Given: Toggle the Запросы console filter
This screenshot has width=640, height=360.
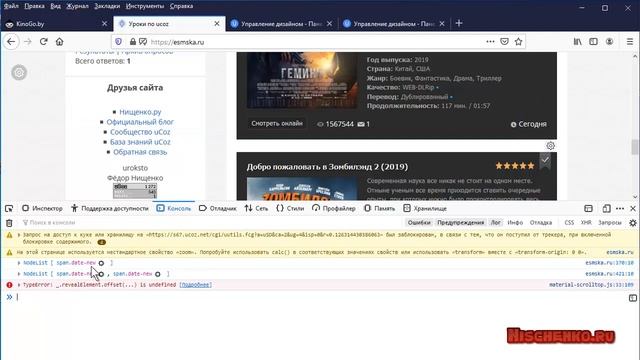Looking at the screenshot, I should pyautogui.click(x=609, y=222).
